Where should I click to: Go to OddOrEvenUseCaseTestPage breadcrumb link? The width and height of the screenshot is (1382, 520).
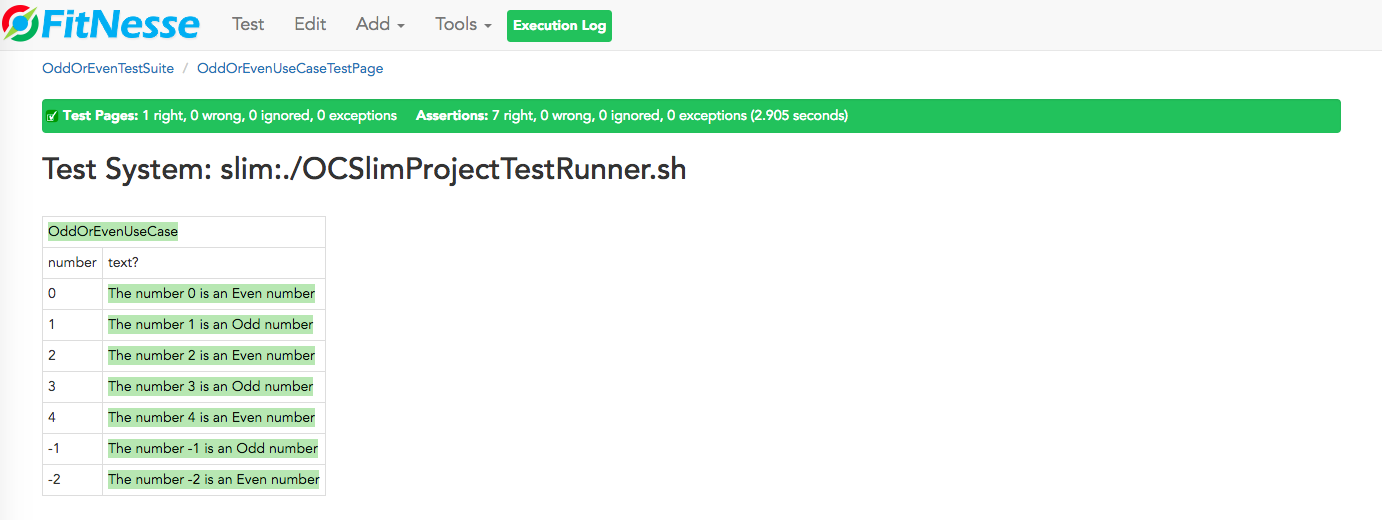[x=290, y=69]
